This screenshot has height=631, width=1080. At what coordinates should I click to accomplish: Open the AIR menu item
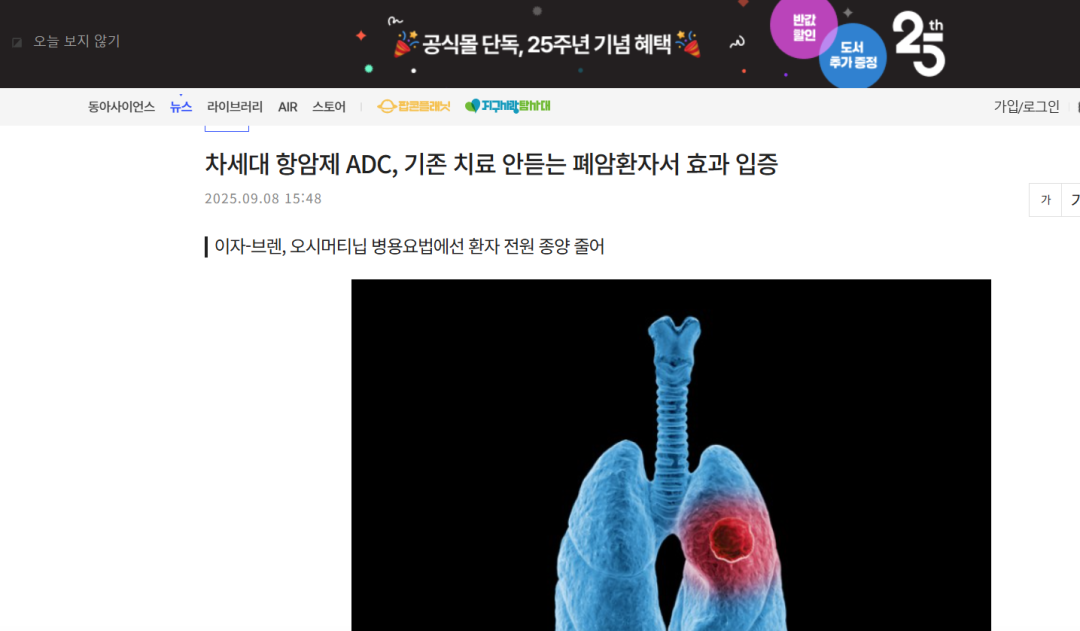pyautogui.click(x=288, y=107)
